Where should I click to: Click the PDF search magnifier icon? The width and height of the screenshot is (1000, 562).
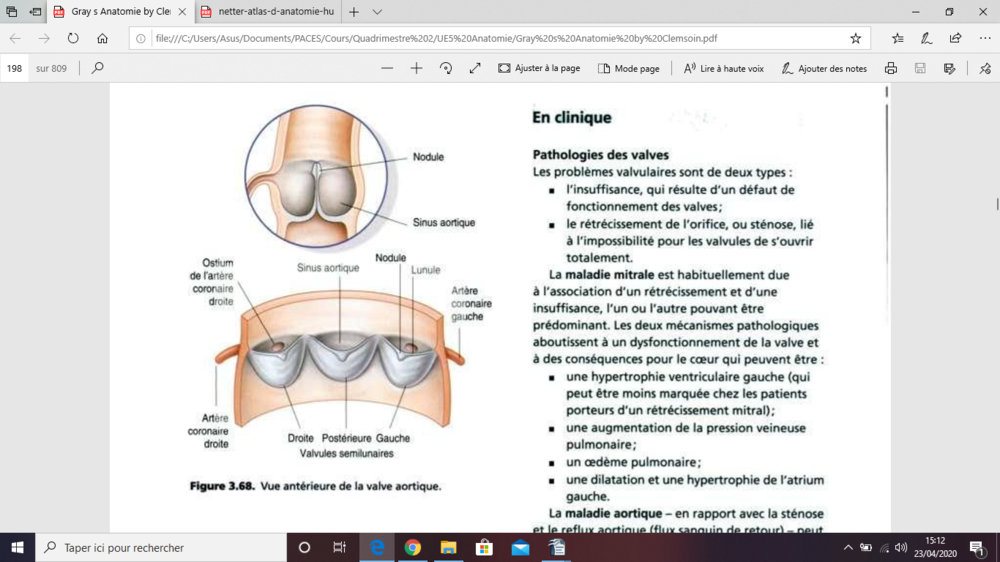pyautogui.click(x=97, y=68)
